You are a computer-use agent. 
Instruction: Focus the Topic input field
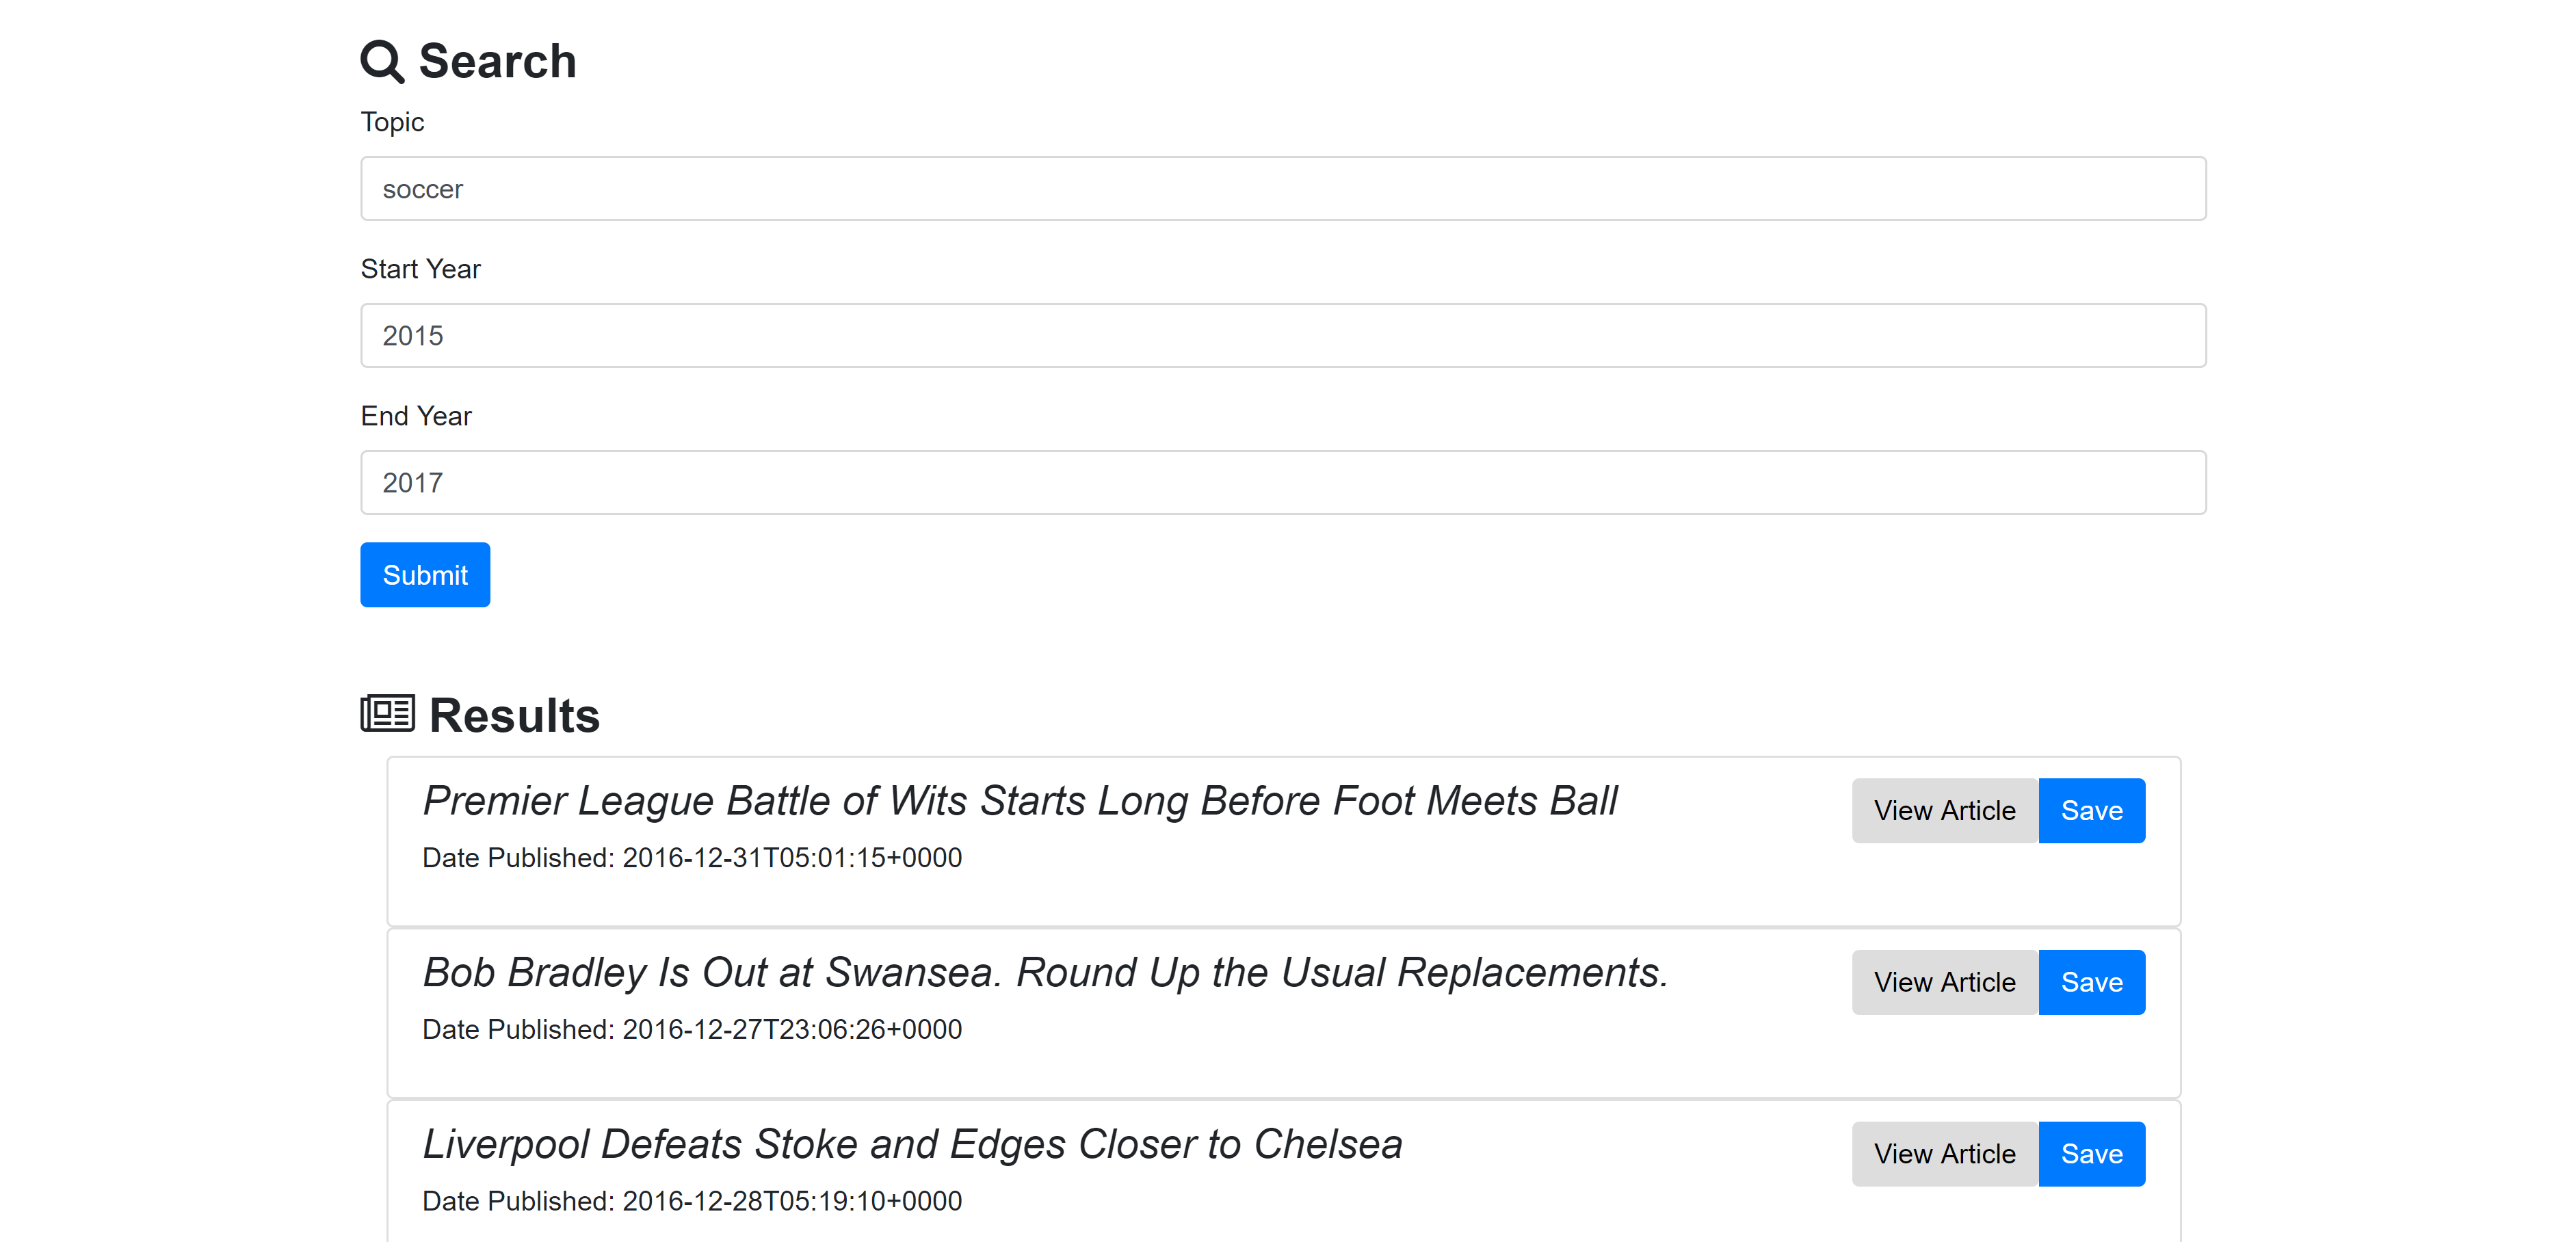click(x=1283, y=189)
